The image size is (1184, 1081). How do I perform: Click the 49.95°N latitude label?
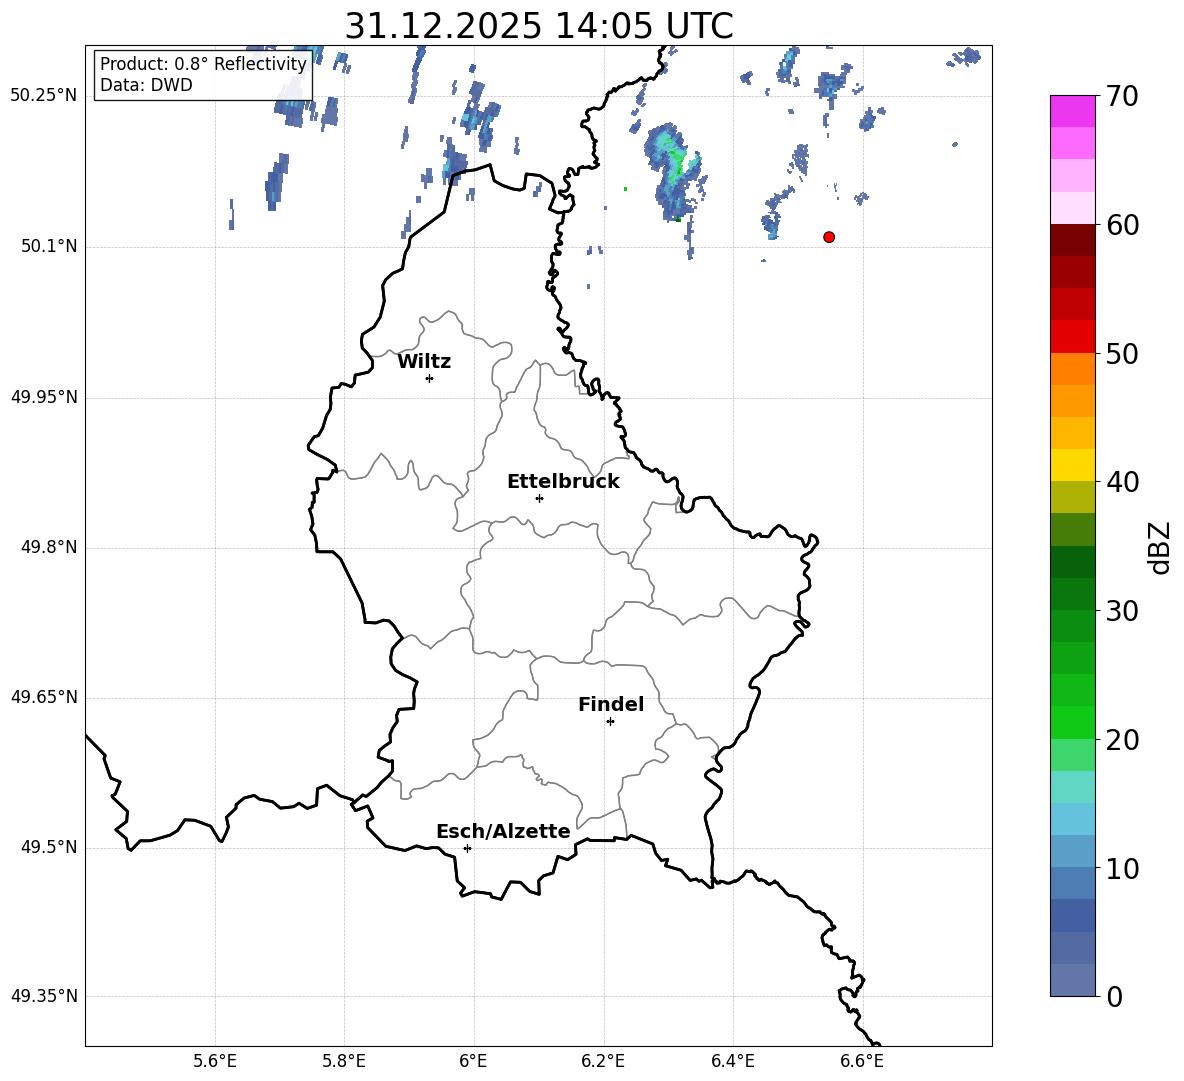tap(44, 397)
